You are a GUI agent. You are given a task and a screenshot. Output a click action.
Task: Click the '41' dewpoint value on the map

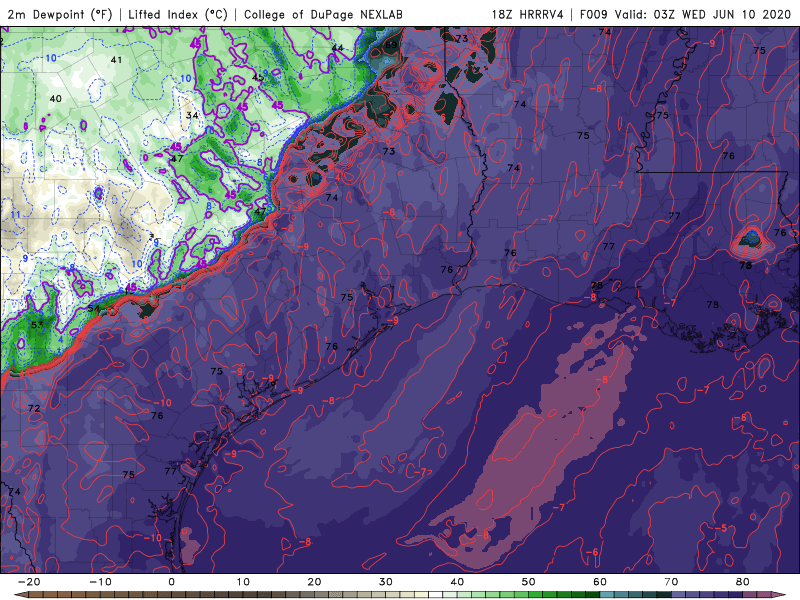coord(116,60)
